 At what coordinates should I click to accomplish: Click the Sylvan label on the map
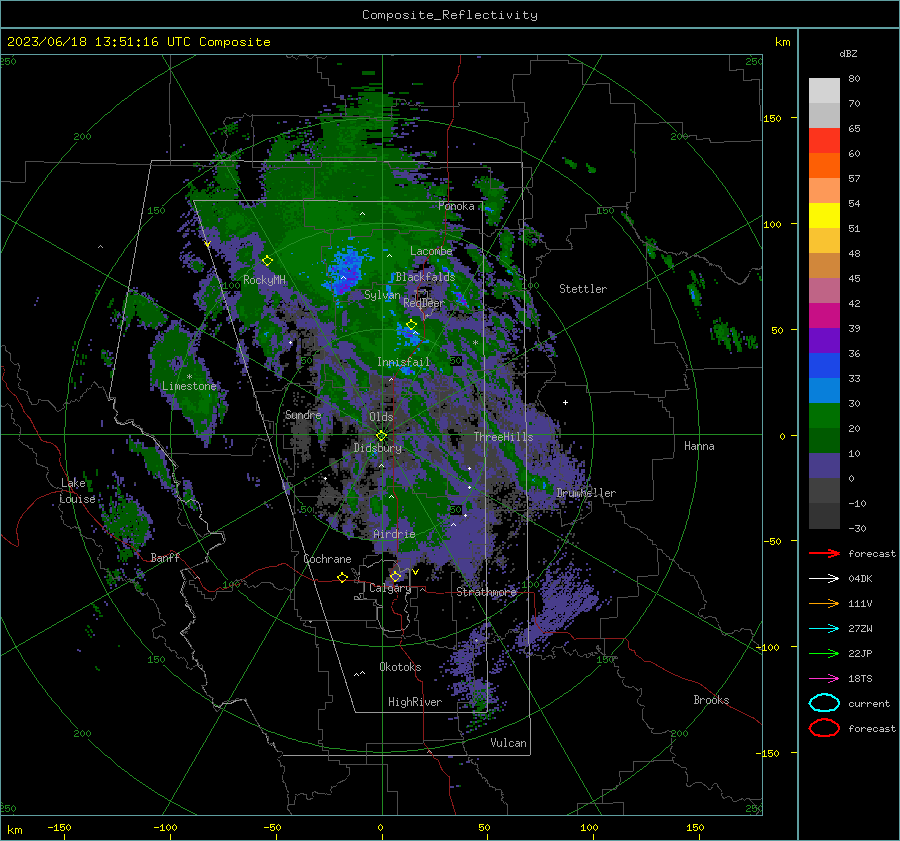(x=382, y=296)
